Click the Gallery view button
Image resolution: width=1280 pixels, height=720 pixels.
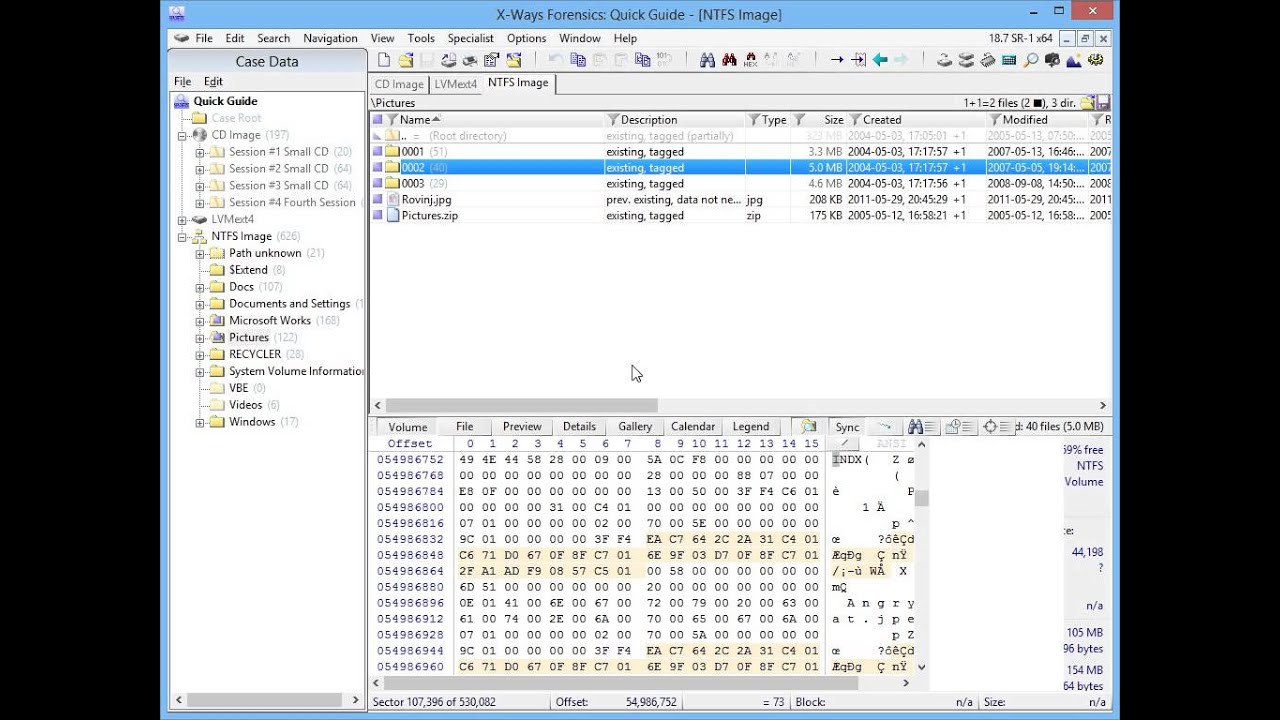click(635, 427)
